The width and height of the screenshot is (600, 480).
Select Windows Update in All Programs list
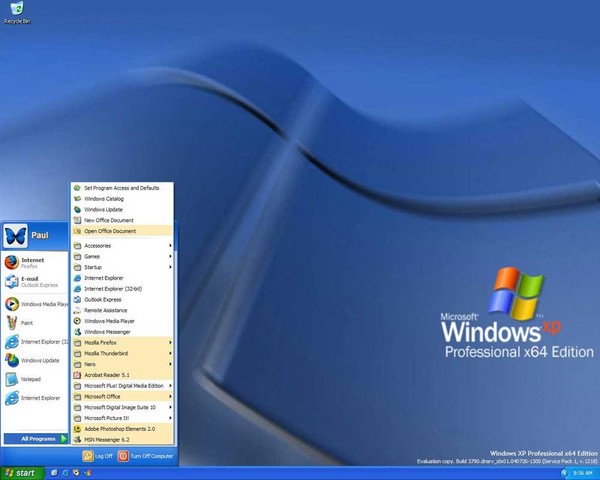pos(122,209)
